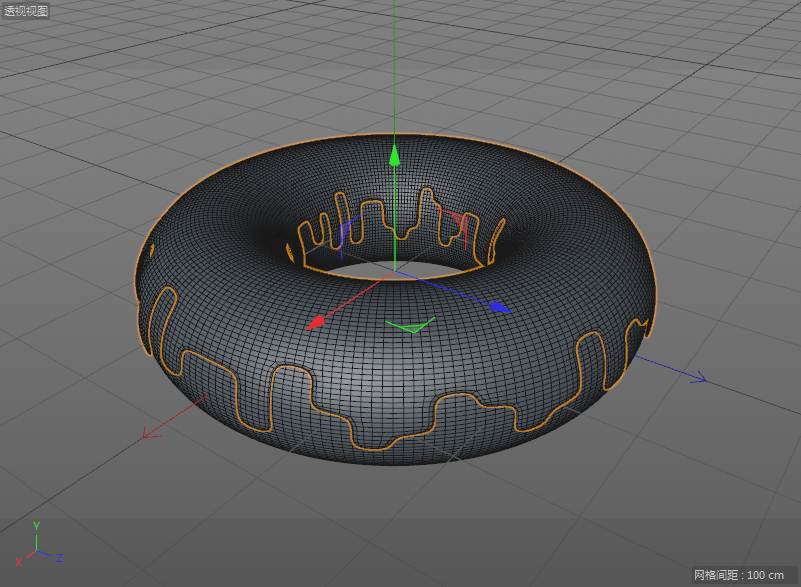Click the thin red axis arrow left of the torus
Image resolution: width=801 pixels, height=587 pixels.
pos(150,432)
